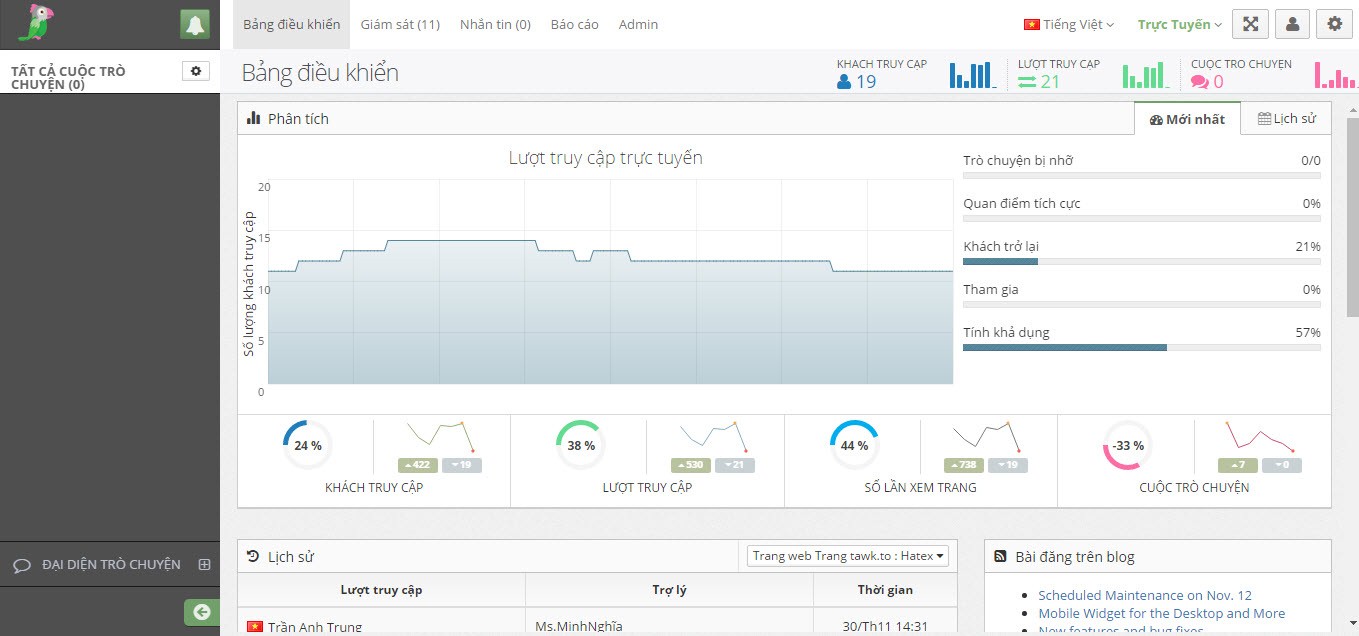1359x636 pixels.
Task: Click the Tất cả cuộc trò chuyện (0) heading
Action: 68,78
